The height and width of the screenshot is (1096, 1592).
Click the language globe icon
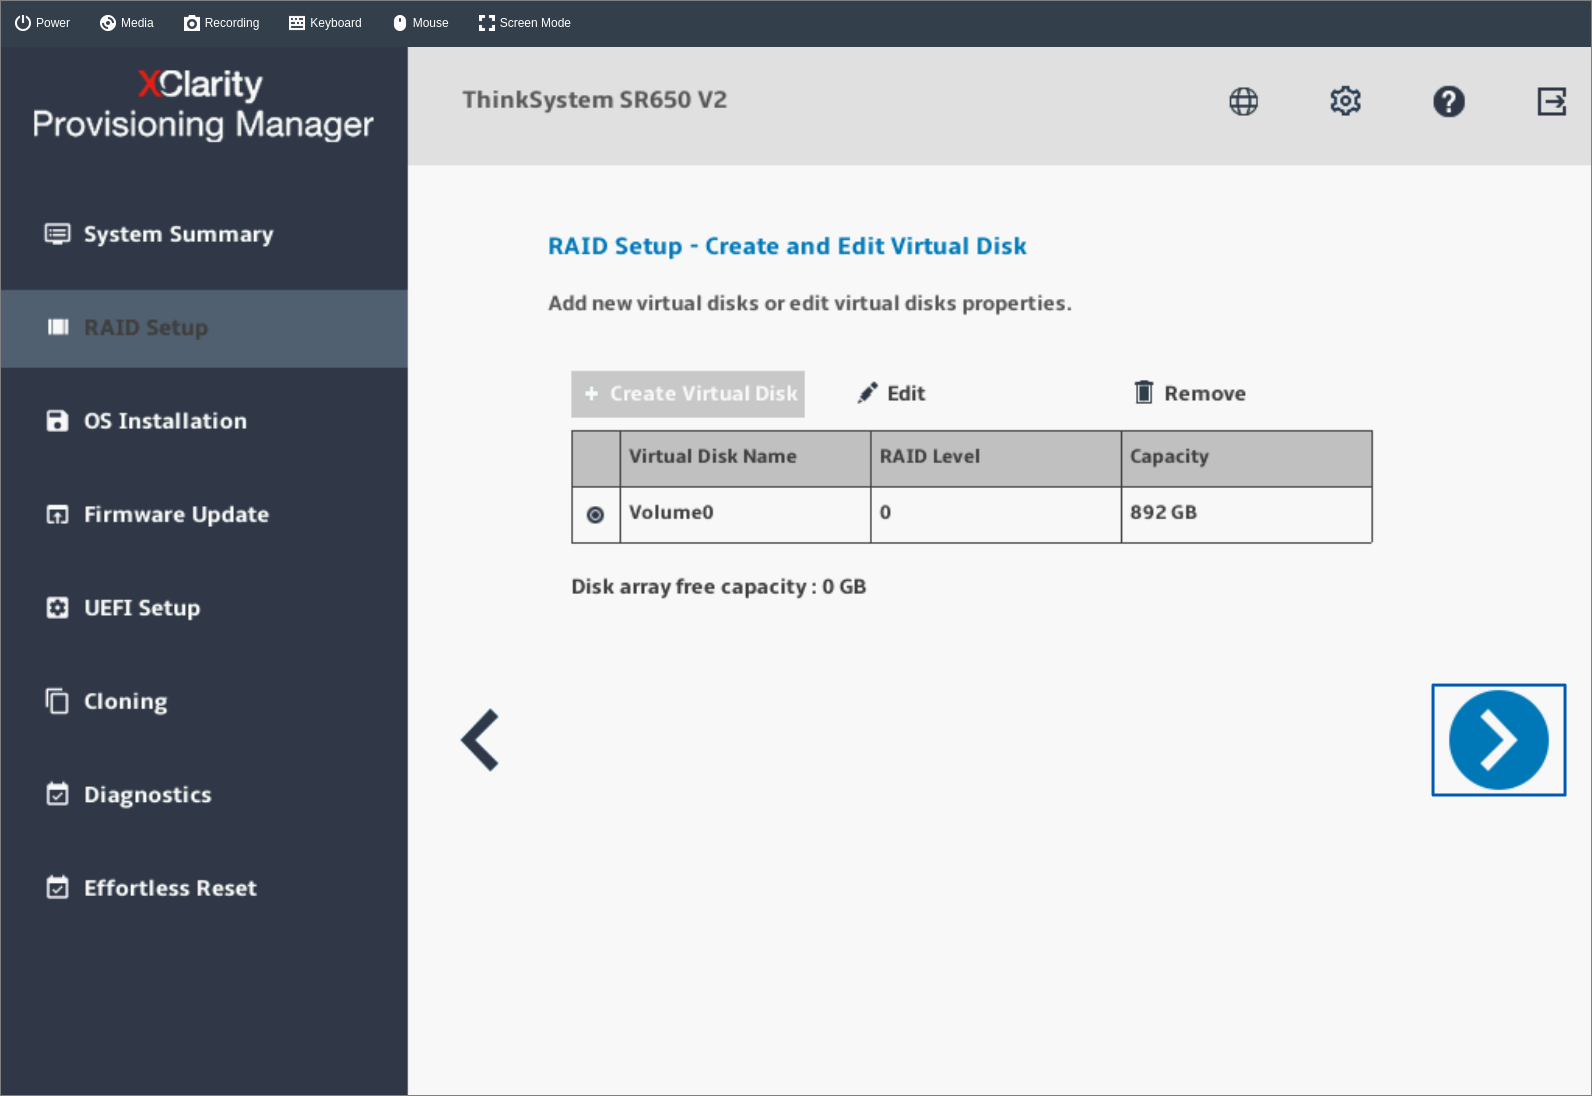(x=1243, y=101)
